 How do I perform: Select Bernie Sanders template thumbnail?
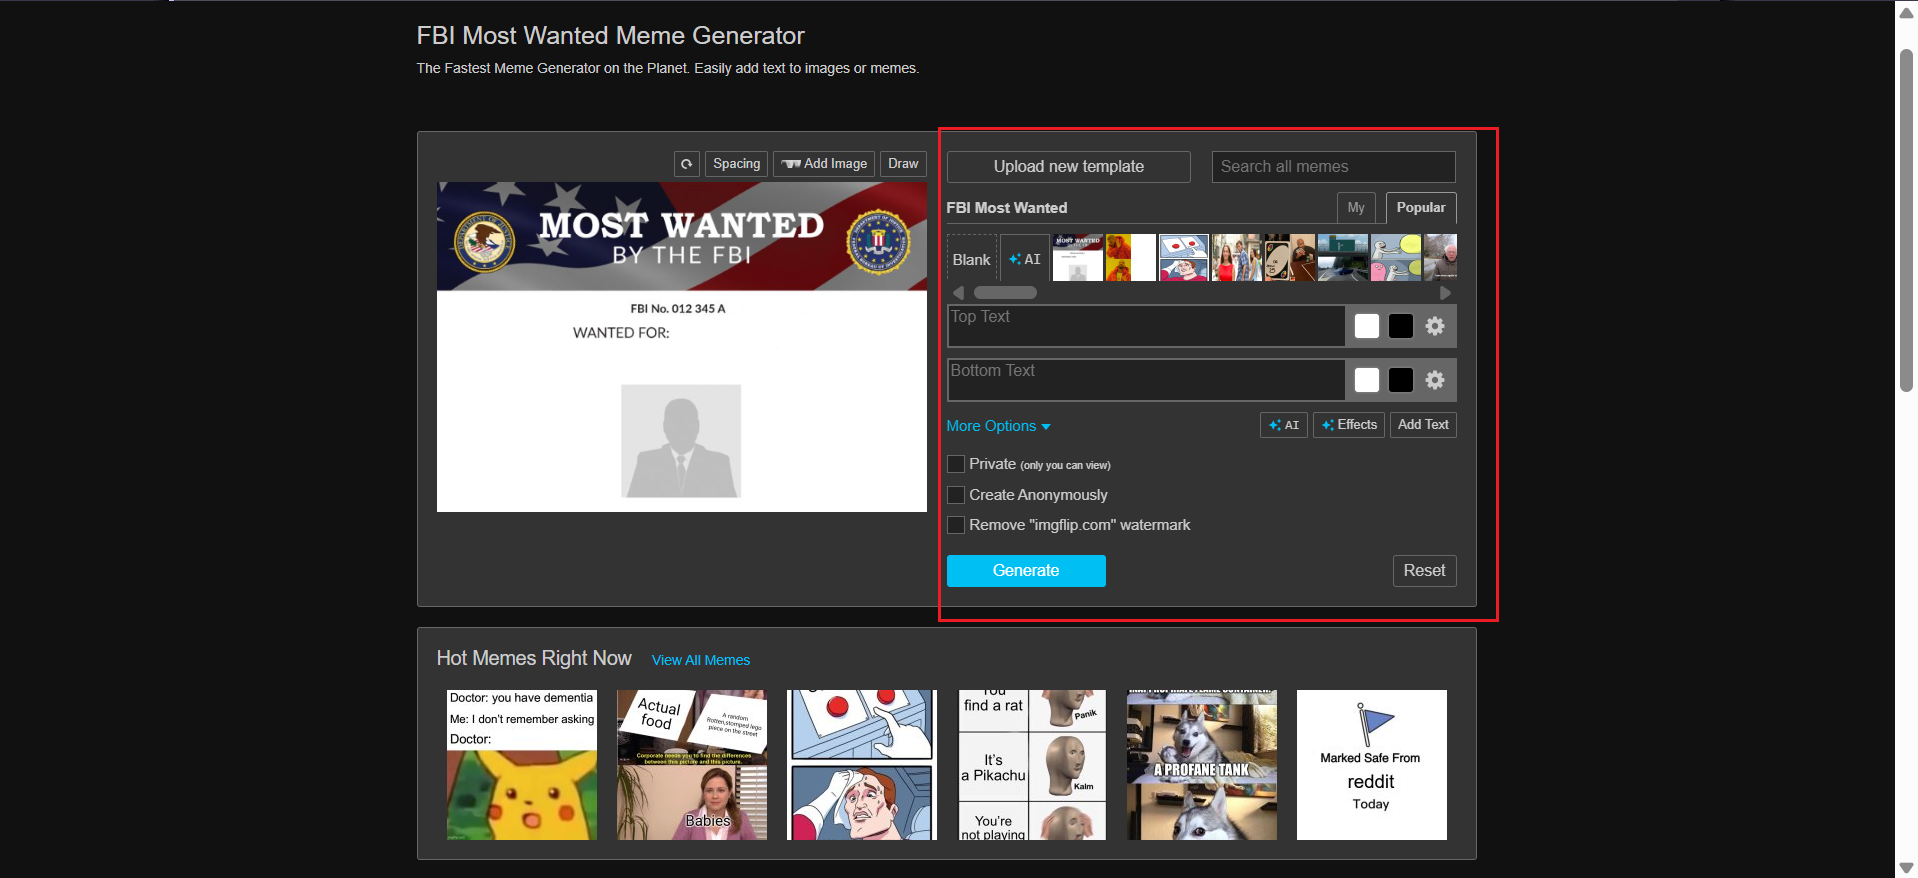click(x=1441, y=258)
